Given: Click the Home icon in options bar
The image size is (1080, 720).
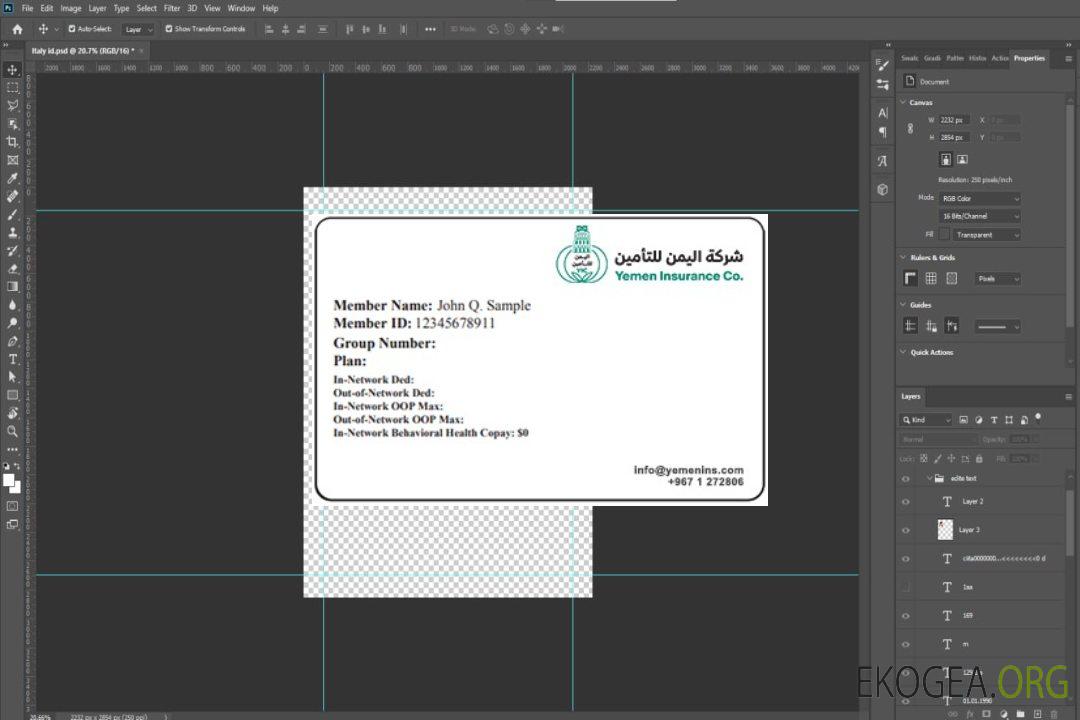Looking at the screenshot, I should click(x=17, y=29).
